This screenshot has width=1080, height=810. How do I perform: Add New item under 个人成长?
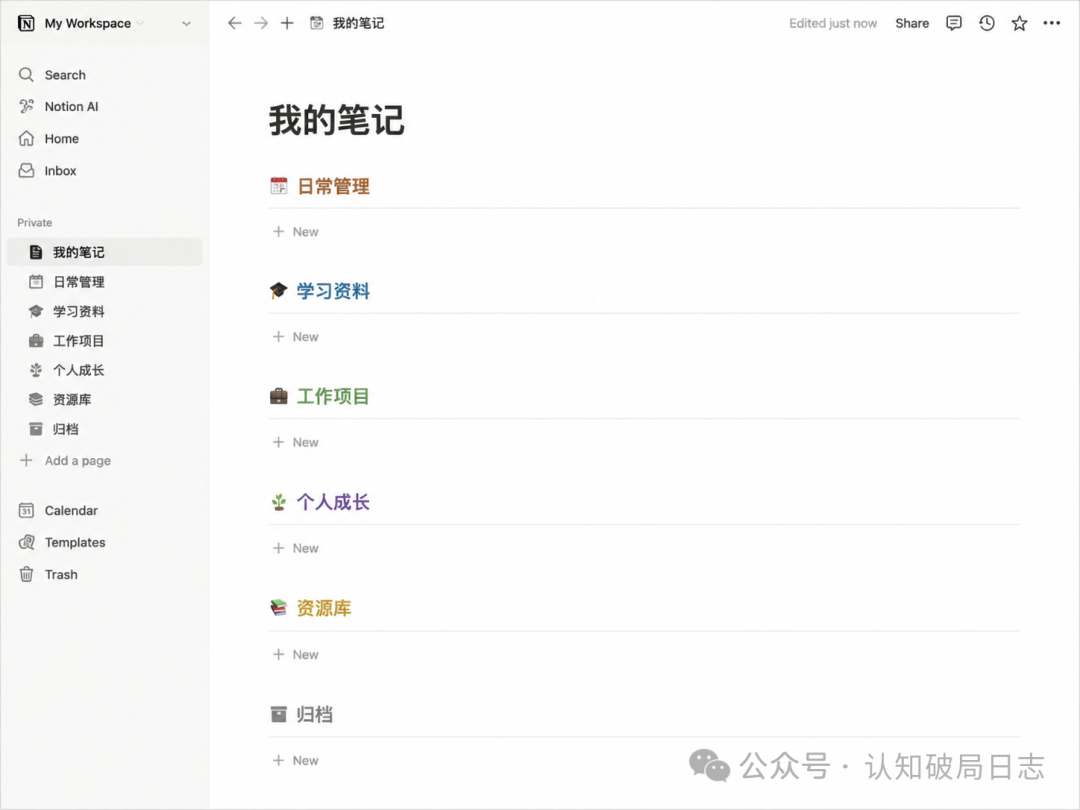click(296, 548)
